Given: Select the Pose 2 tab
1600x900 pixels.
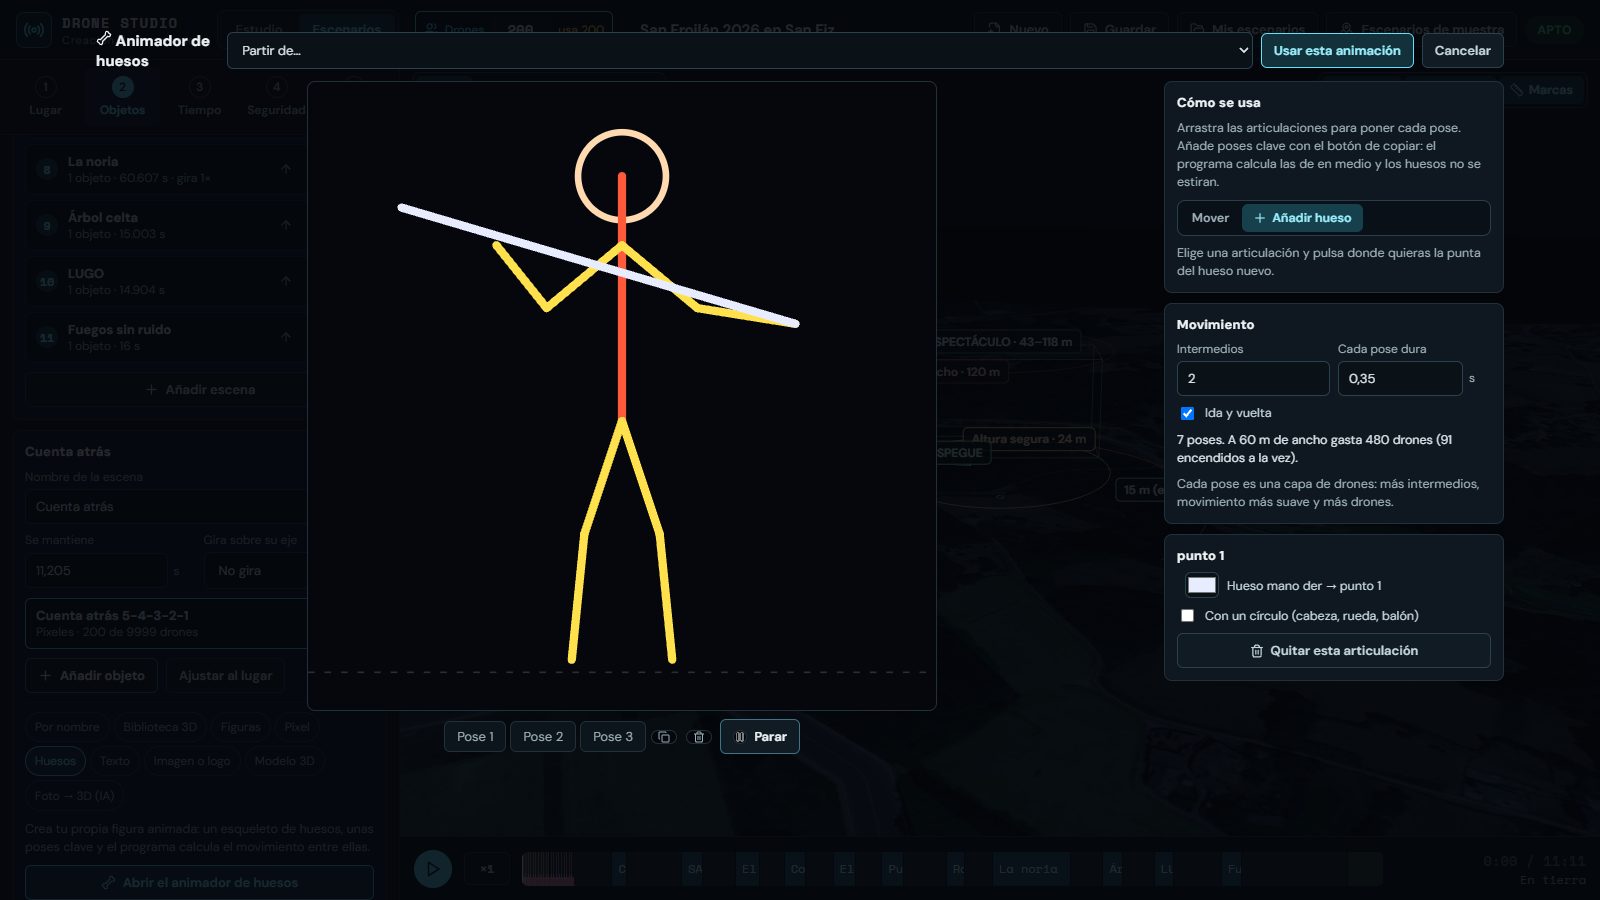Looking at the screenshot, I should click(543, 737).
